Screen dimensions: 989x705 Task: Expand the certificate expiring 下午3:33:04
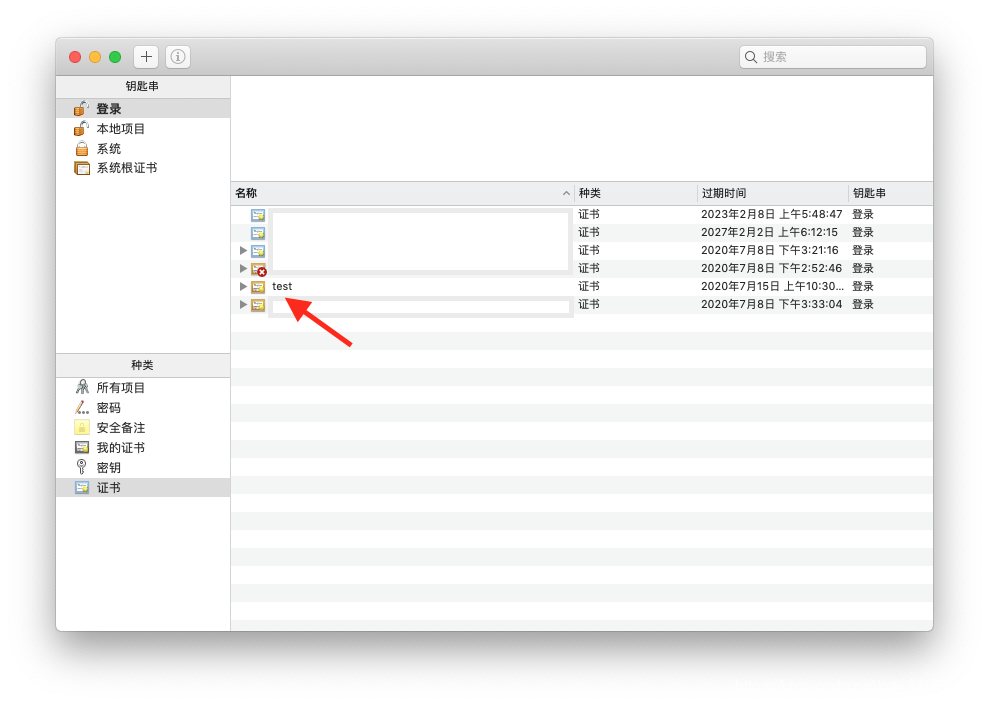coord(243,305)
